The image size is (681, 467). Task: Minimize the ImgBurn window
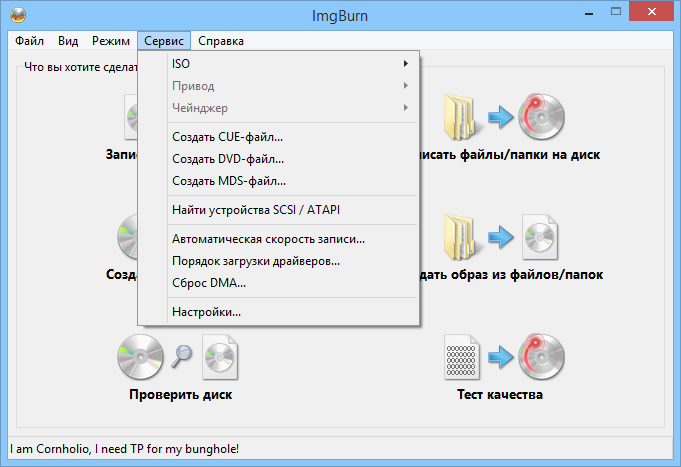pyautogui.click(x=589, y=13)
